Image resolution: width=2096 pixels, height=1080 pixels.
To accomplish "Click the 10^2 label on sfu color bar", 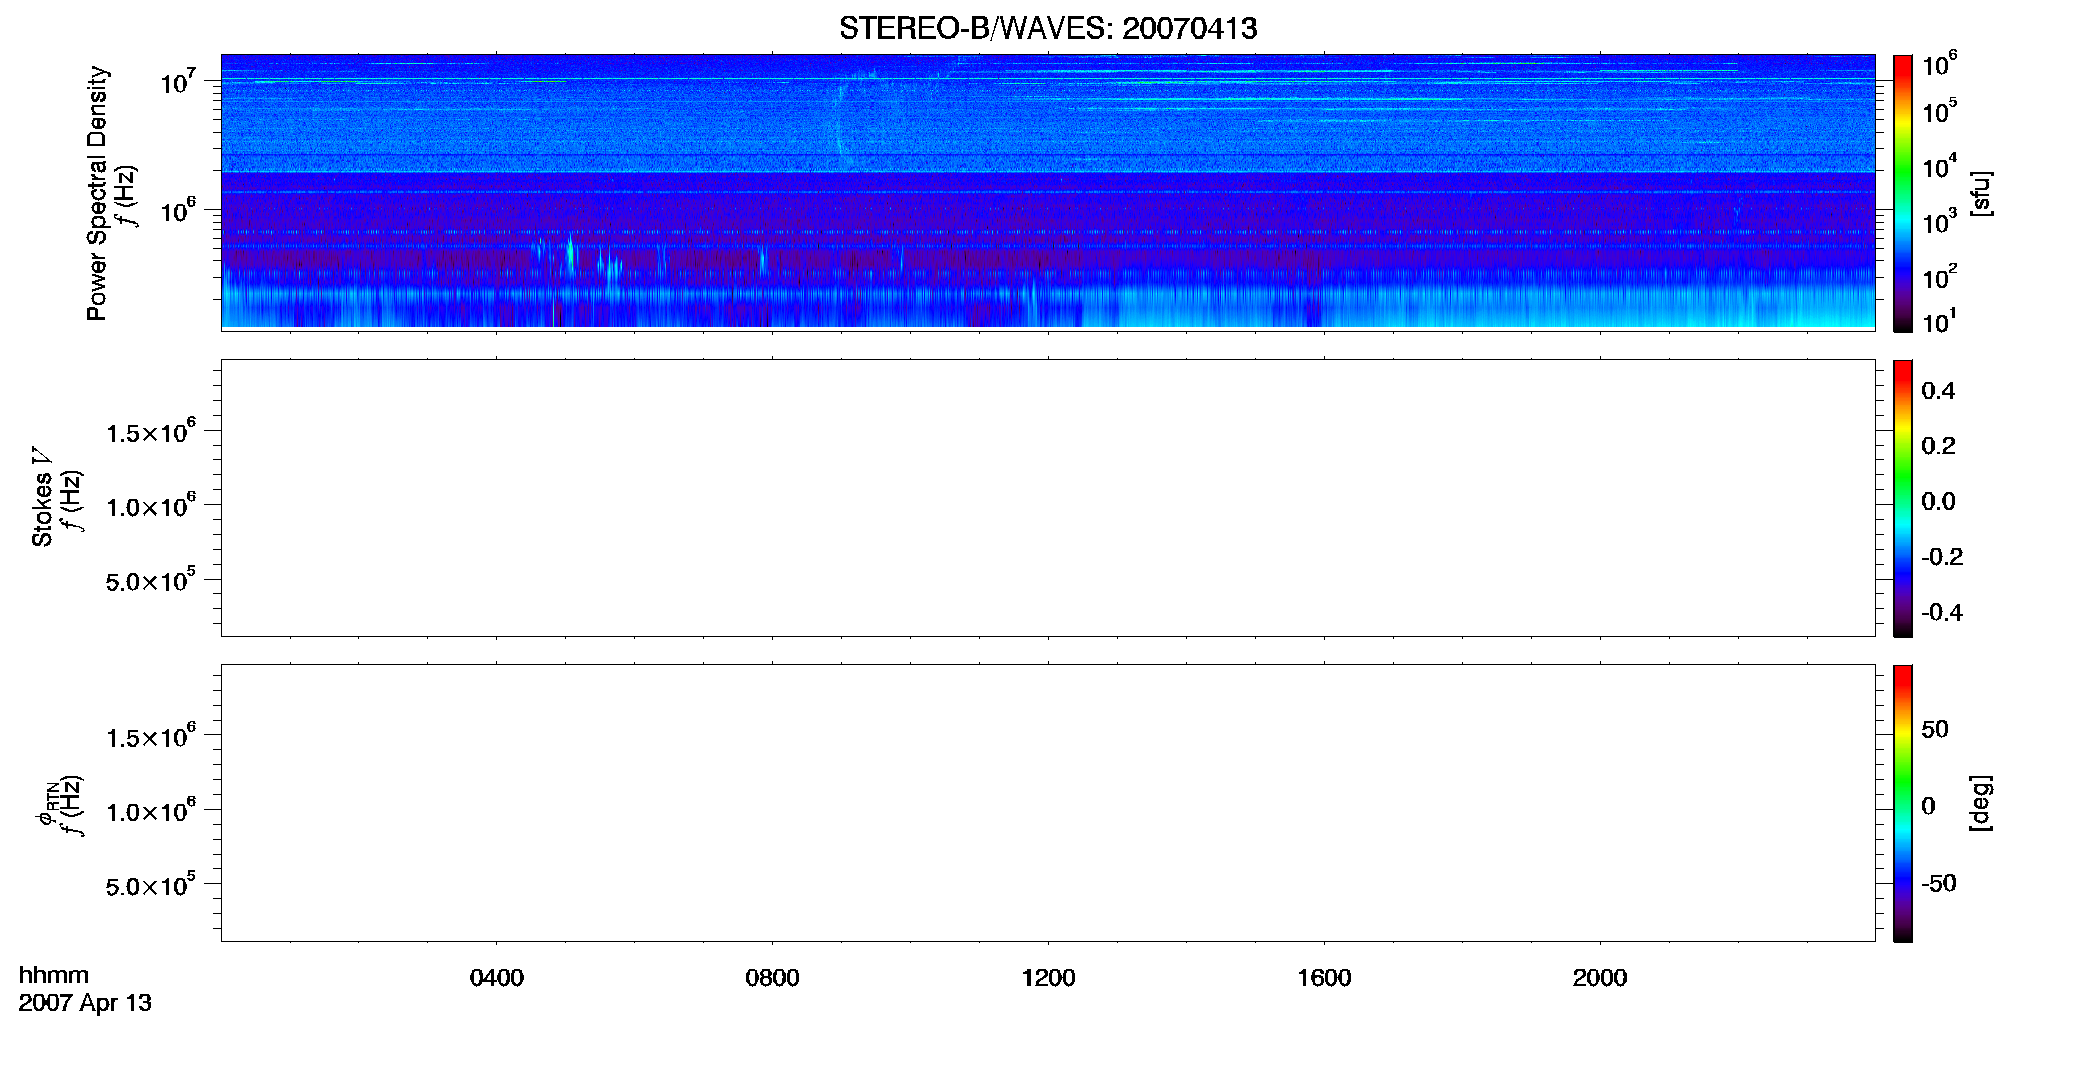I will point(1939,276).
